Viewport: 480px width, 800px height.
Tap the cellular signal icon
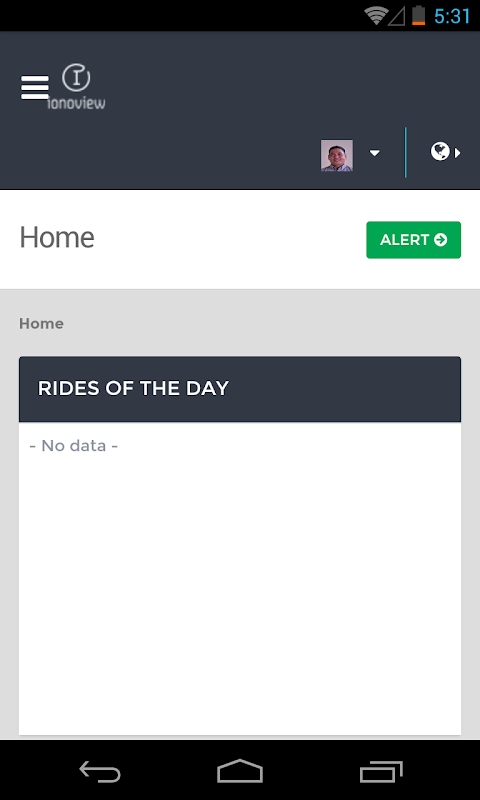point(396,16)
